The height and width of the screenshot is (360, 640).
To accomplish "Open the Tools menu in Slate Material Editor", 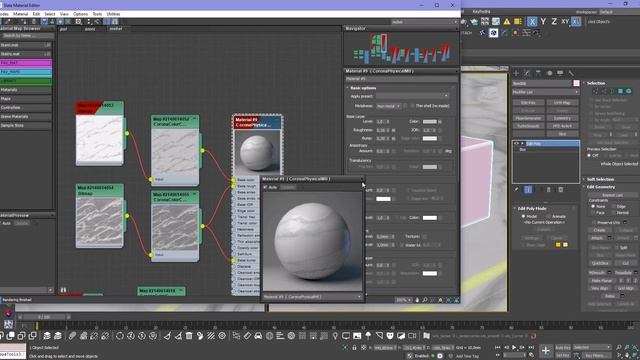I will 97,14.
